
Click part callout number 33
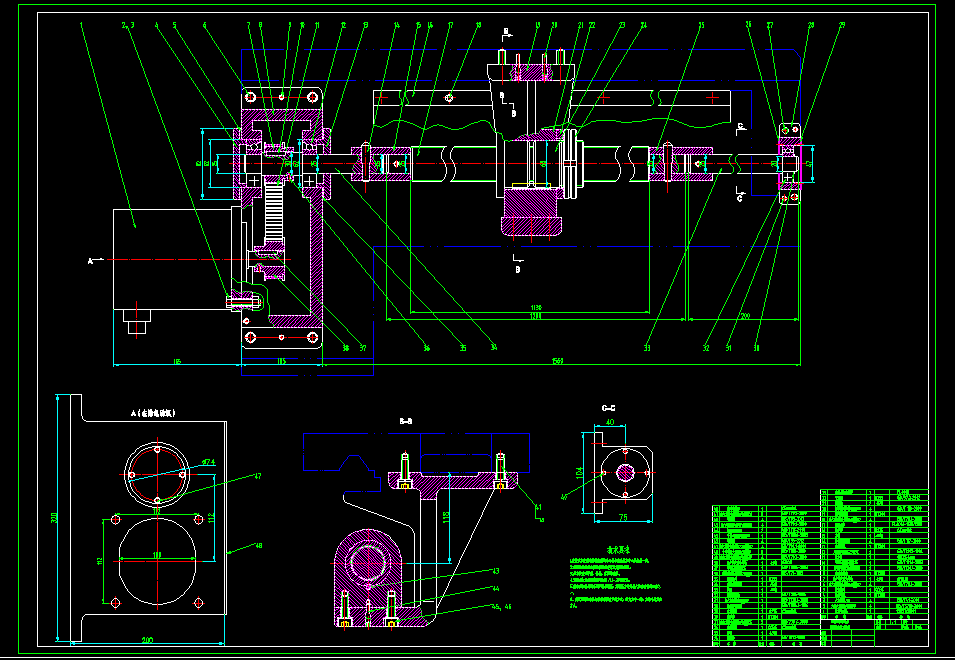coord(647,348)
